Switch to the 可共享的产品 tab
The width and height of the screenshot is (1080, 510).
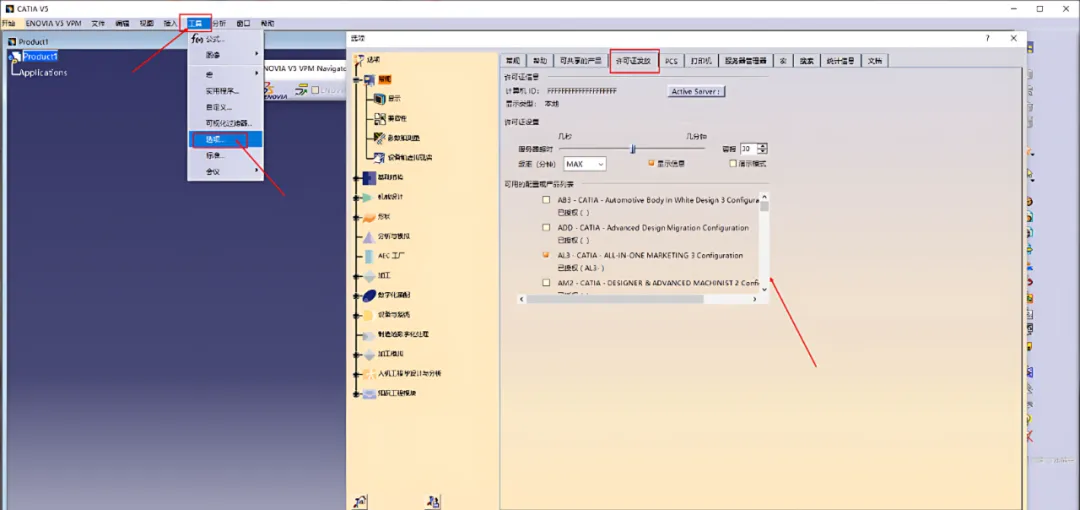[x=580, y=61]
